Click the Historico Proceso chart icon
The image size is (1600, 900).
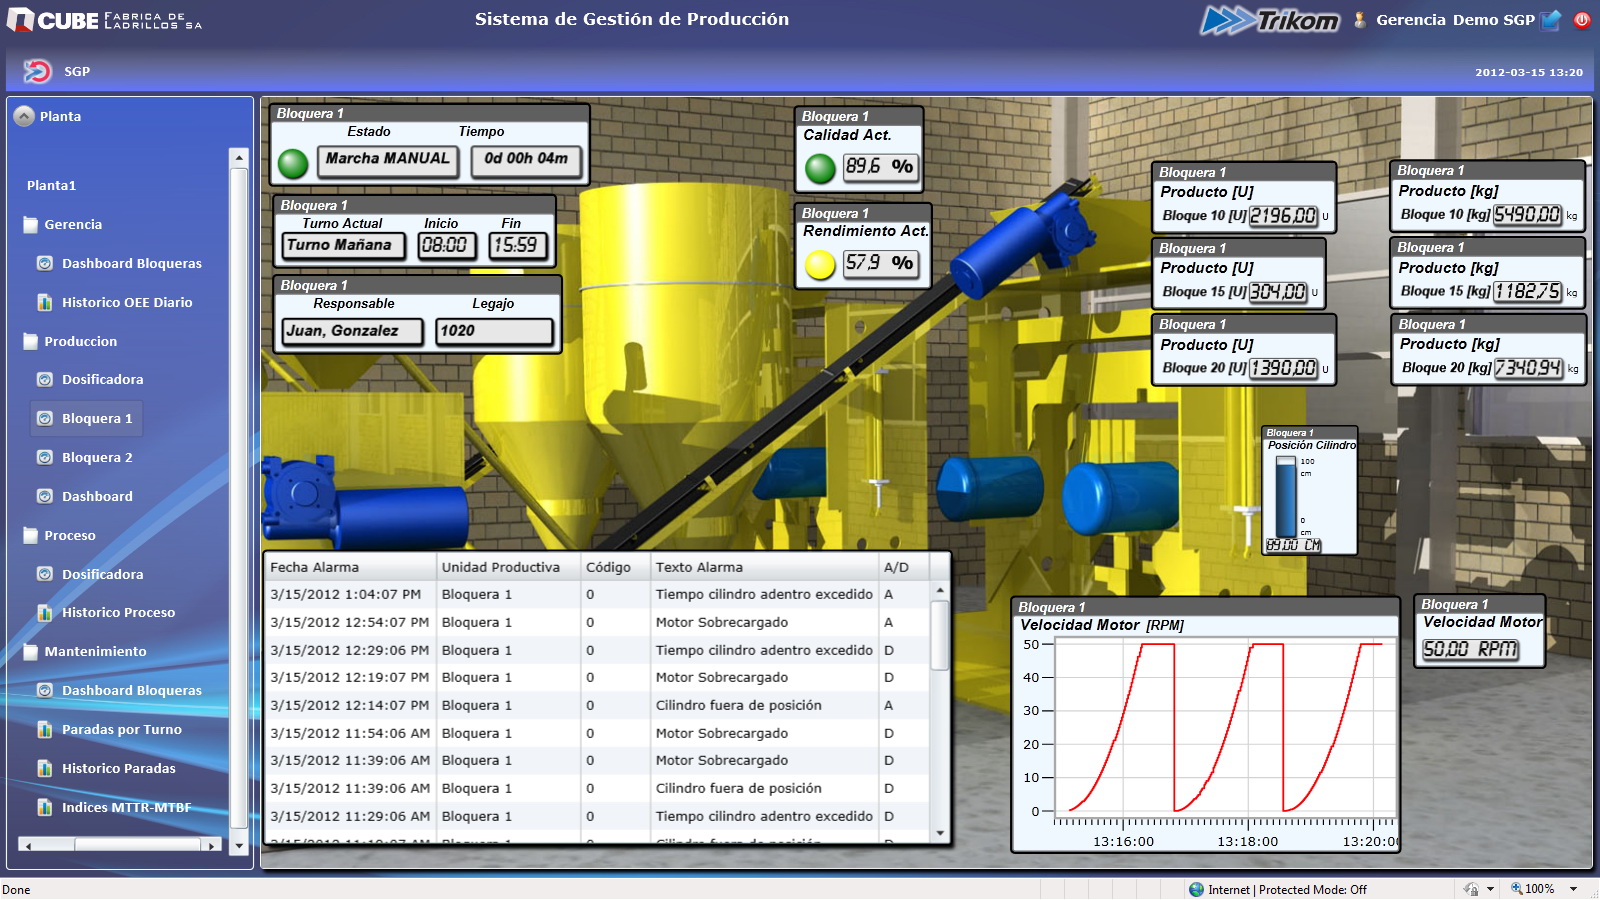(45, 613)
